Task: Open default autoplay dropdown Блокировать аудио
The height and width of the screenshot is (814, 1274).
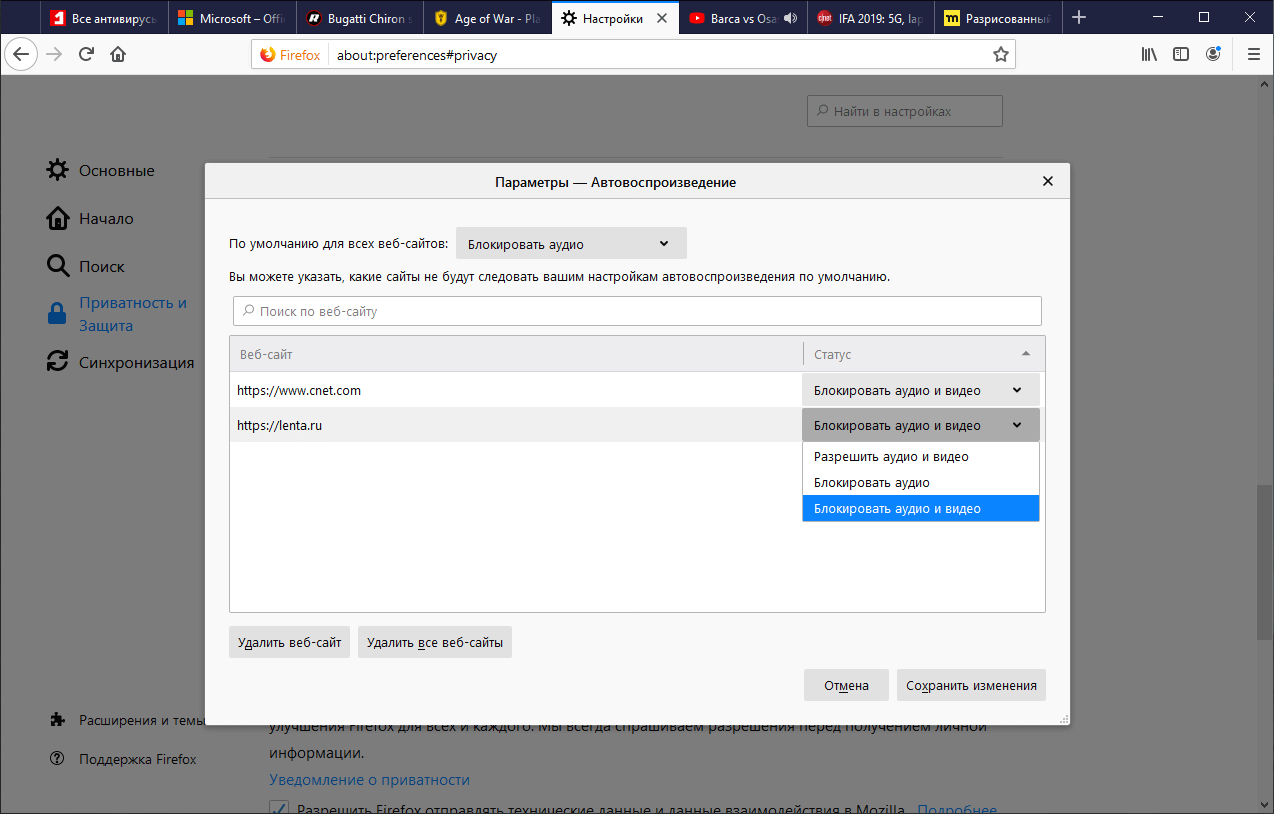Action: [571, 244]
